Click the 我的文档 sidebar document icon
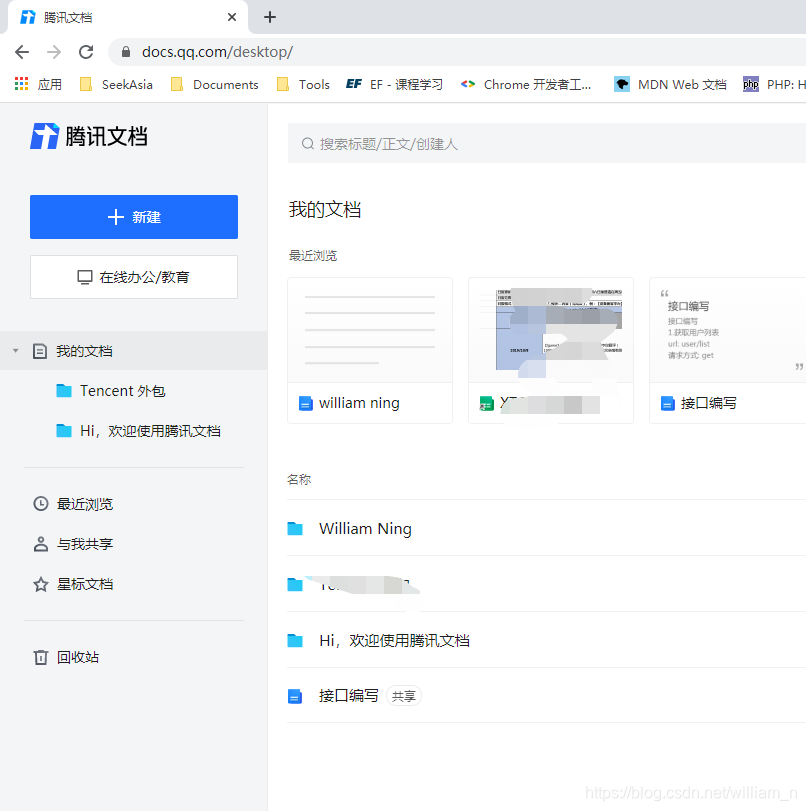 click(40, 351)
